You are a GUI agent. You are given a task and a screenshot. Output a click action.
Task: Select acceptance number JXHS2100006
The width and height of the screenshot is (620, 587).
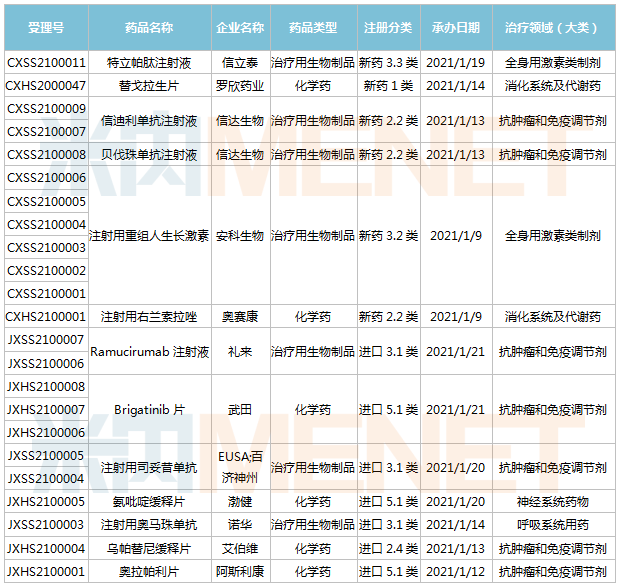click(46, 433)
